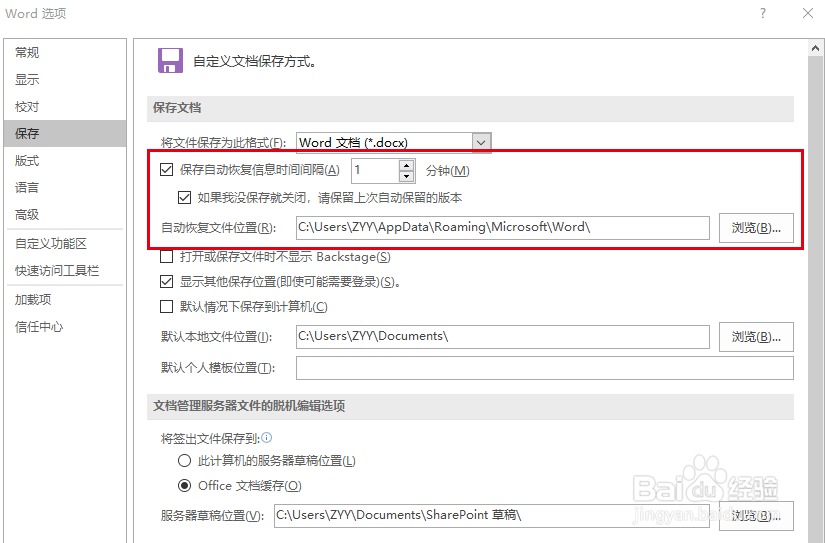This screenshot has width=825, height=543.
Task: Browse for the 自动恢复文件位置 folder
Action: (x=756, y=228)
